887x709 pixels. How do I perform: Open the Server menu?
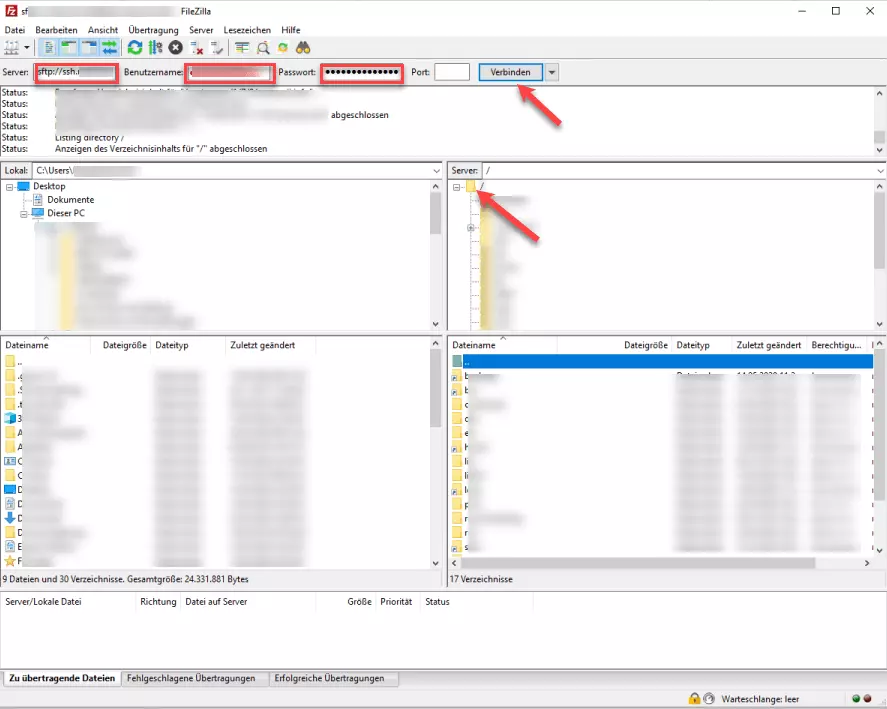[x=201, y=30]
